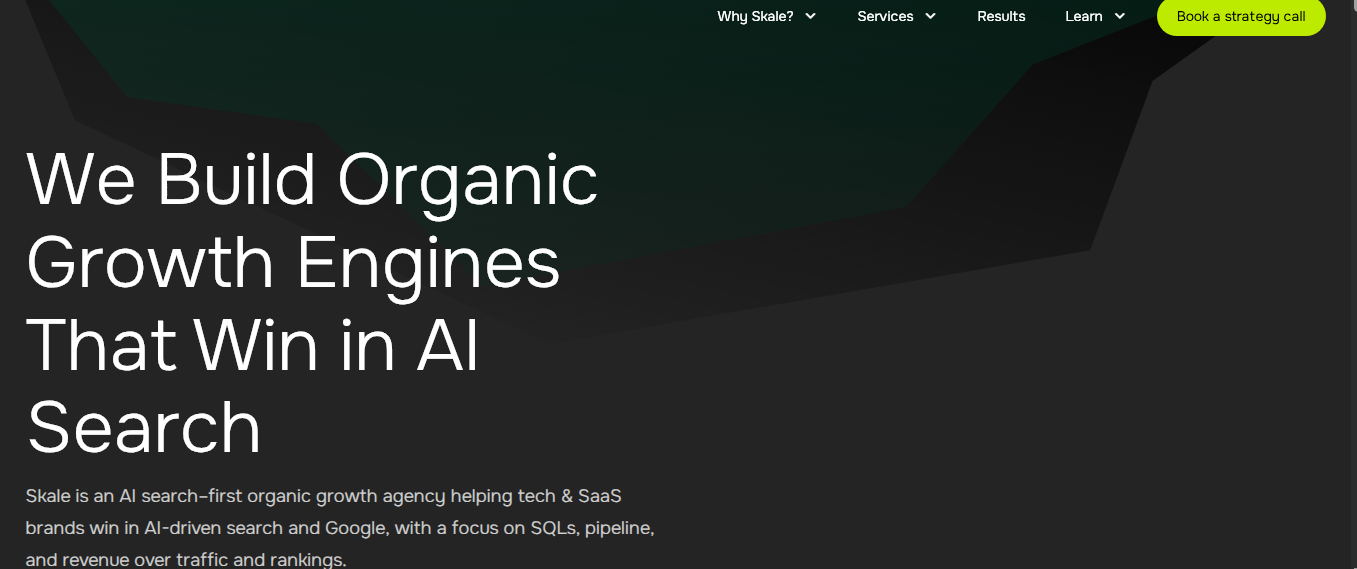Expand the chevron next to Learn
This screenshot has height=569, width=1357.
[1119, 16]
